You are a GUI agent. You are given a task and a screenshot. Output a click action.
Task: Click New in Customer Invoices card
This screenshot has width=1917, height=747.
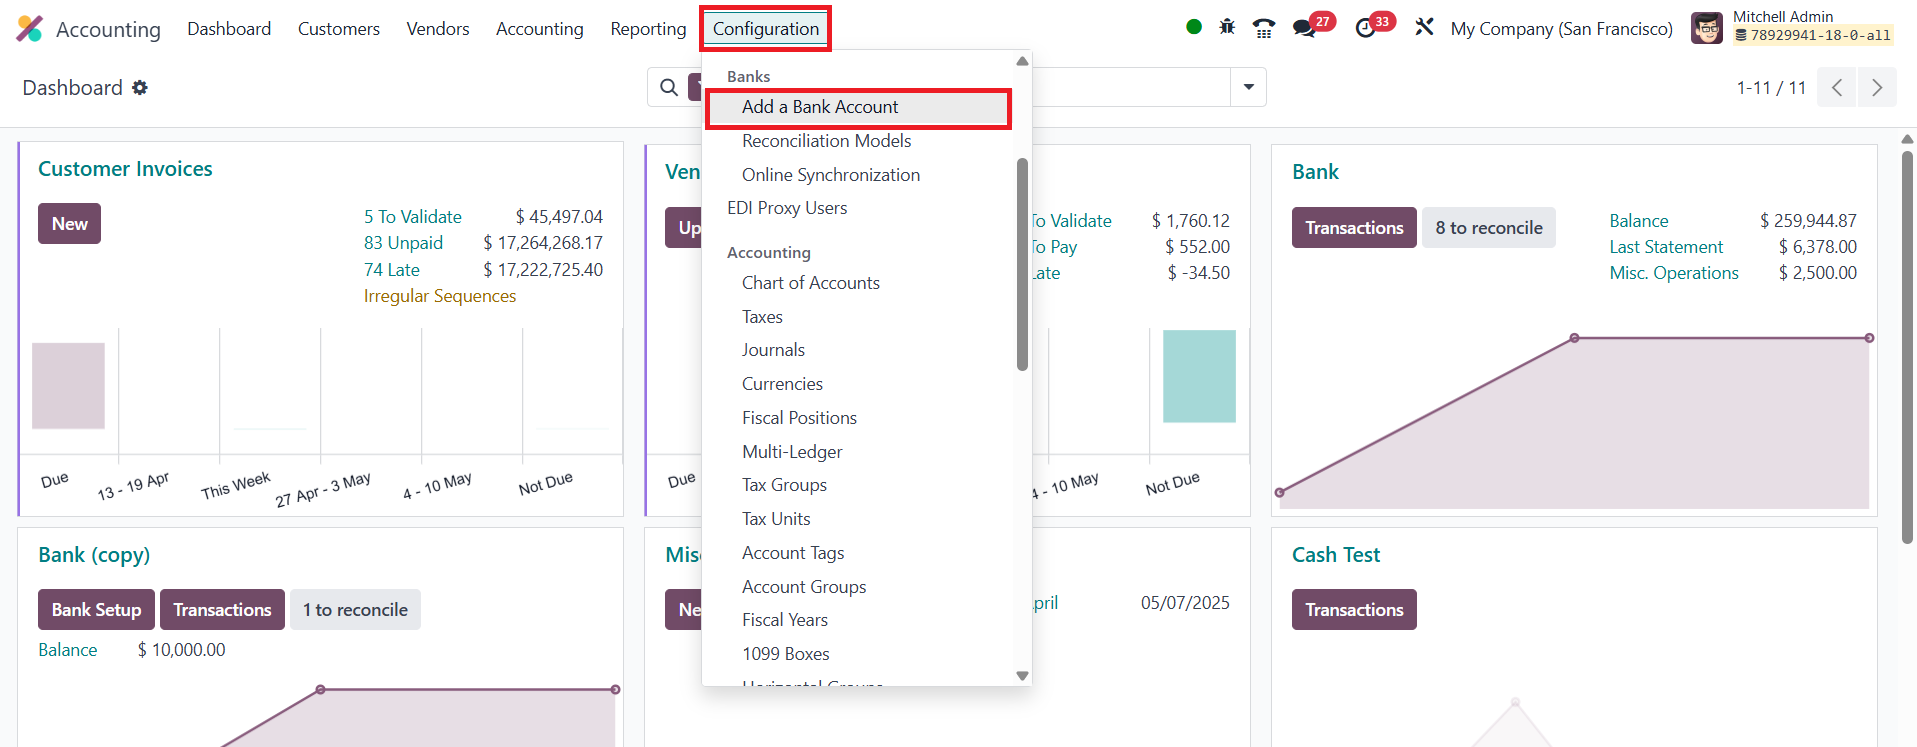[70, 224]
